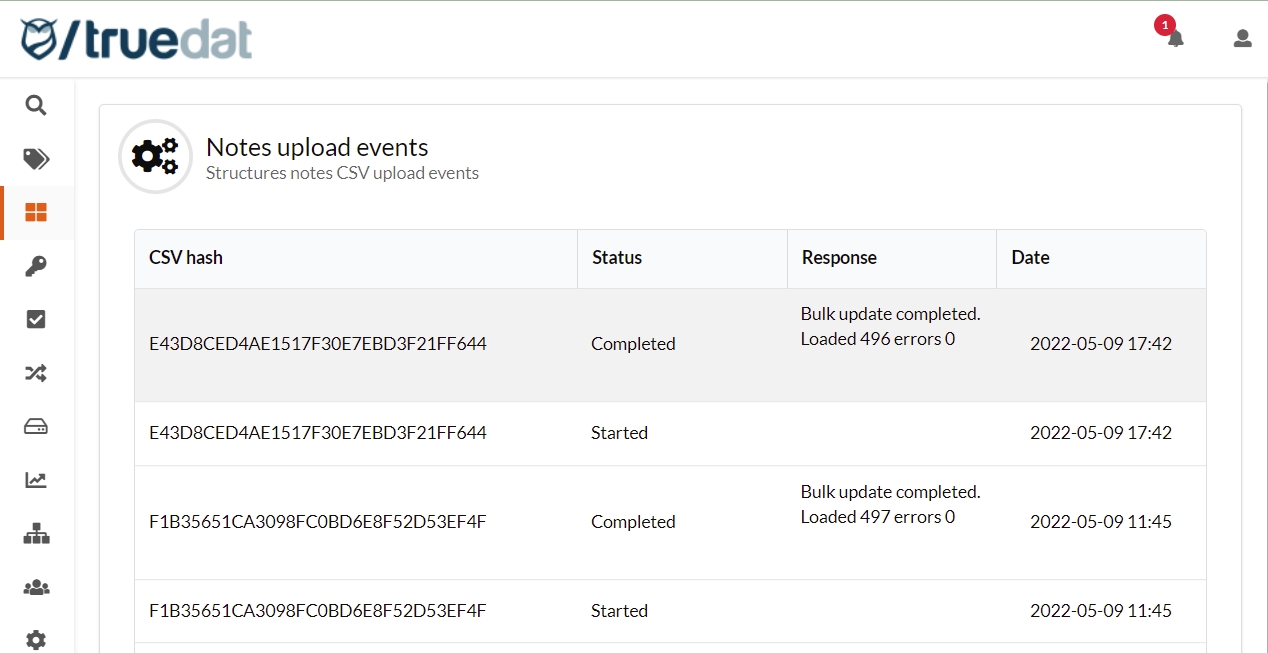1268x653 pixels.
Task: Click the CSV hash column header
Action: (186, 258)
